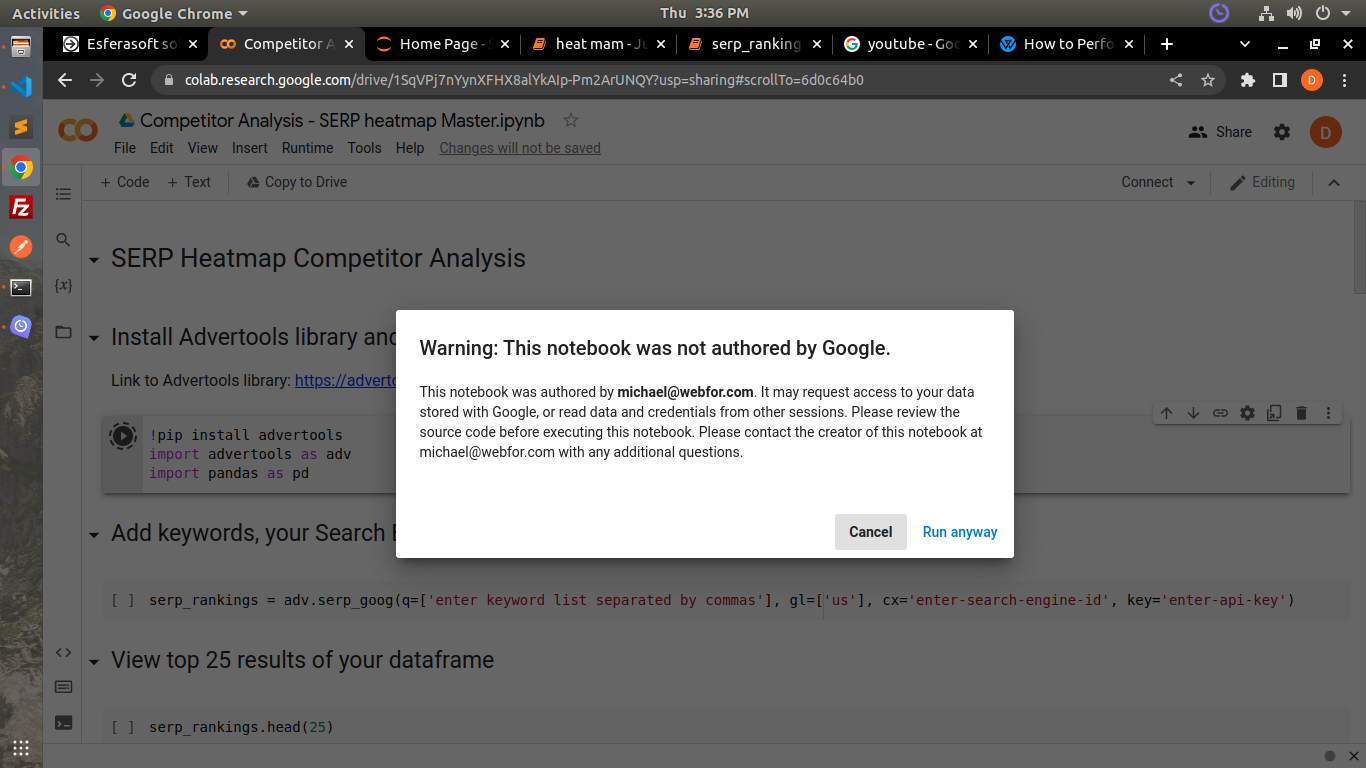Bookmark this page with Chrome star
Viewport: 1366px width, 768px height.
coord(1208,80)
